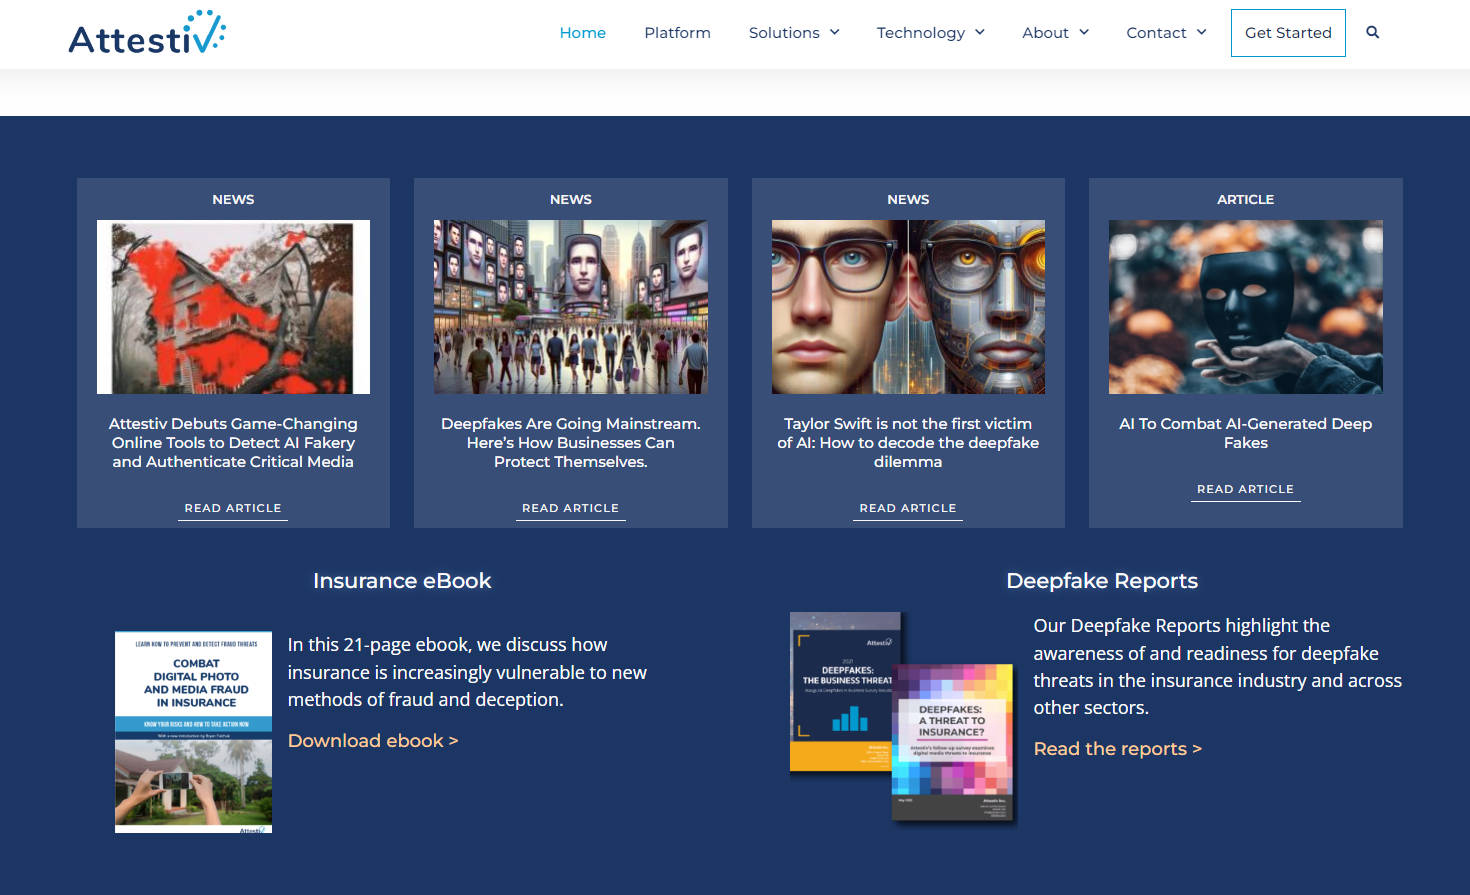Read article on Taylor Swift deepfake
1470x895 pixels.
pyautogui.click(x=907, y=508)
